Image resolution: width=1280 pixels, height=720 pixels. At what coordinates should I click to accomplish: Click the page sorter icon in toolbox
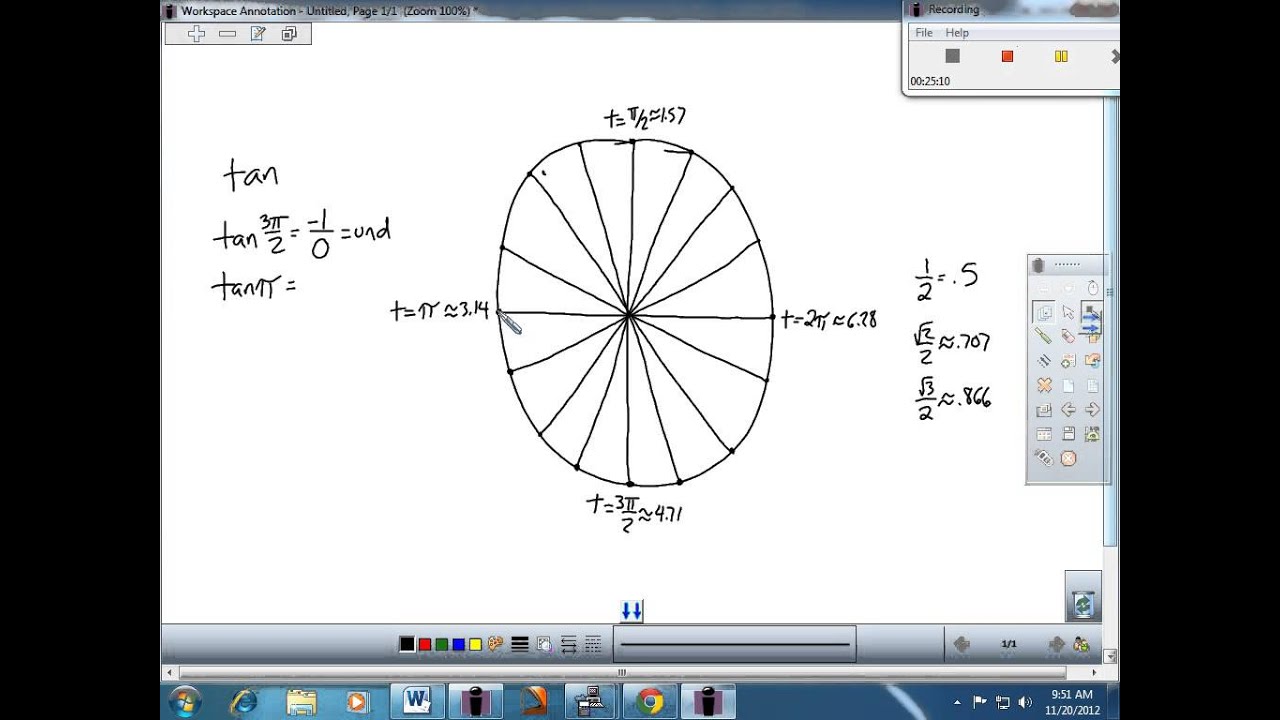[1043, 434]
